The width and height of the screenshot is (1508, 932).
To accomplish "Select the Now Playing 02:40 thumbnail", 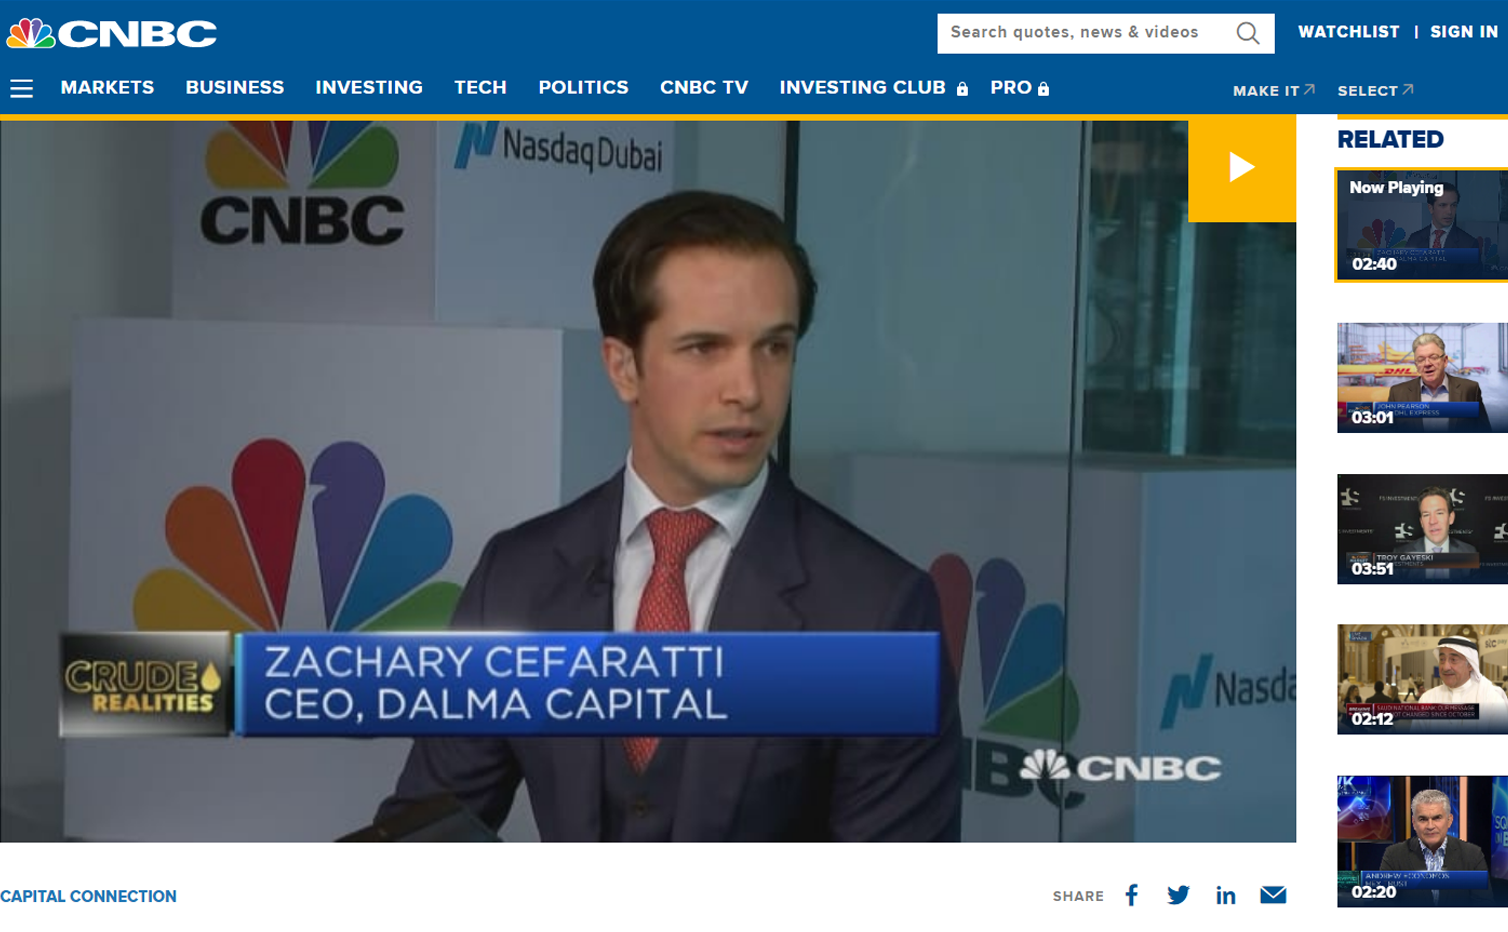I will [x=1421, y=225].
